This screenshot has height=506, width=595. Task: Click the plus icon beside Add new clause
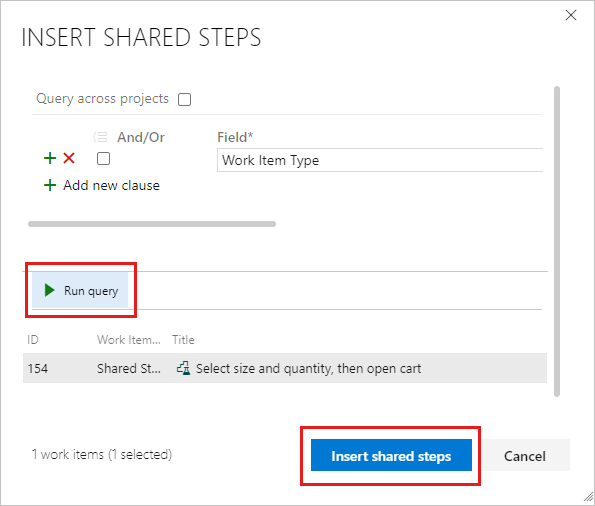50,185
